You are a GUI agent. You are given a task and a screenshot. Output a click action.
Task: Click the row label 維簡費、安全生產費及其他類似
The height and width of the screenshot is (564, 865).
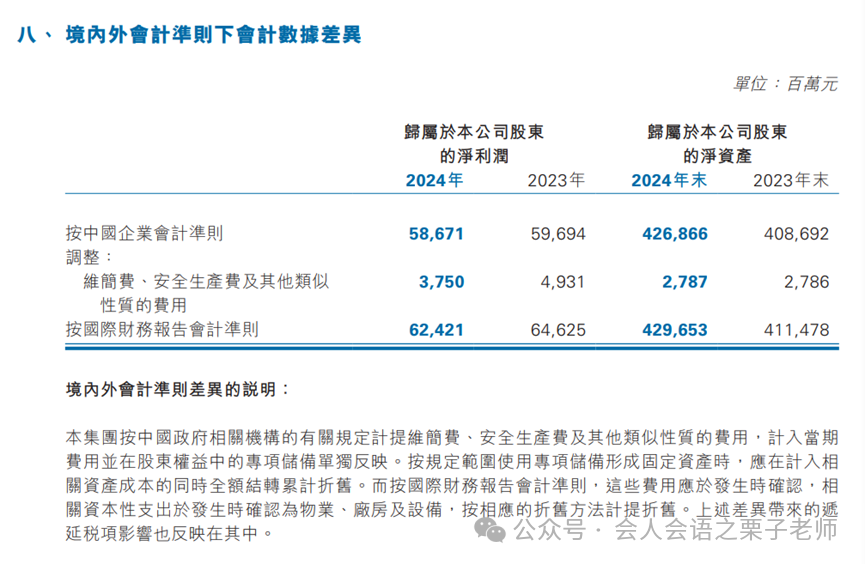coord(206,281)
